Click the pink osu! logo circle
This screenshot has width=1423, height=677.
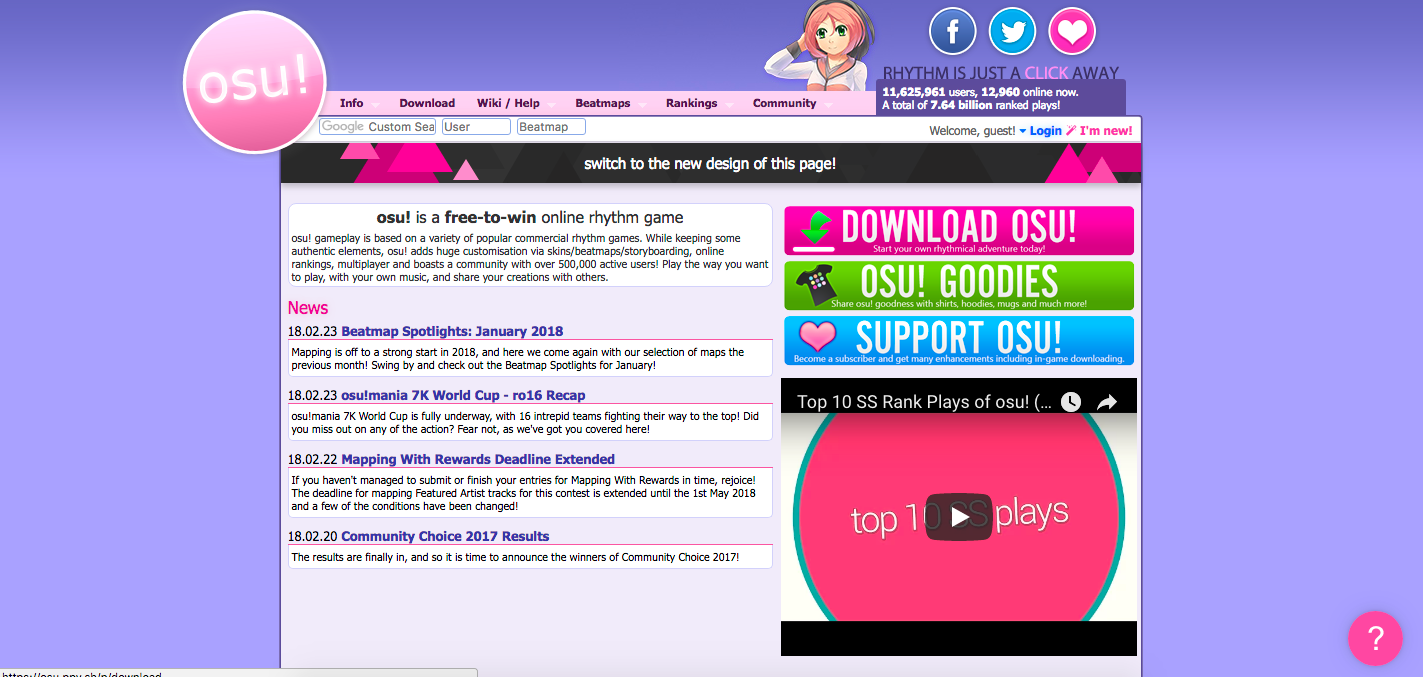[x=255, y=83]
